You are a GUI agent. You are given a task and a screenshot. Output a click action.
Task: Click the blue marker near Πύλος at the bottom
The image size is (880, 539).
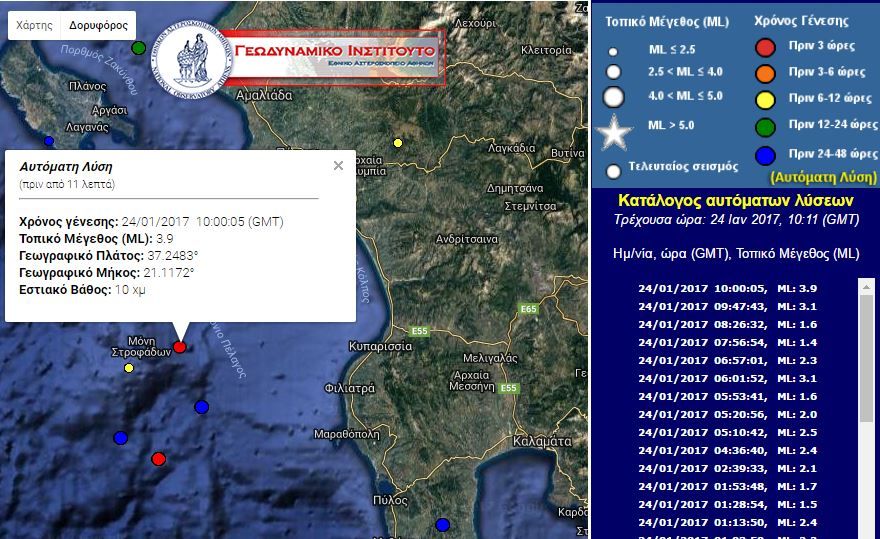pos(443,524)
